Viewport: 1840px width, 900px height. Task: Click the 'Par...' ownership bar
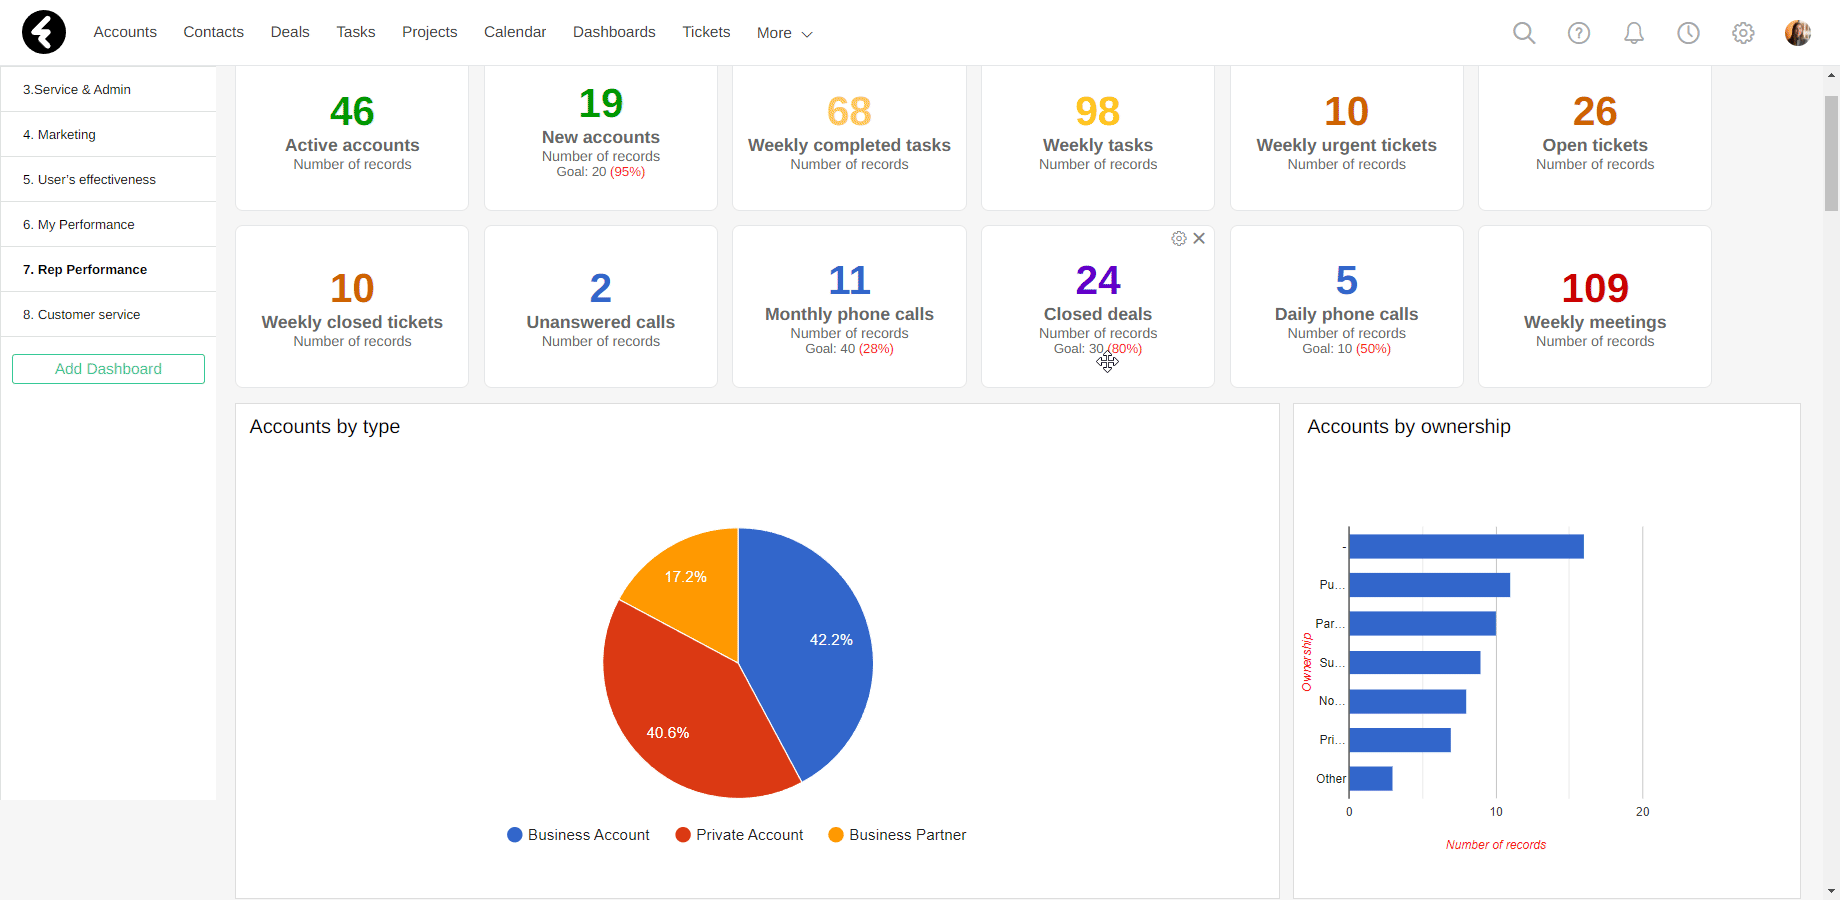tap(1422, 624)
